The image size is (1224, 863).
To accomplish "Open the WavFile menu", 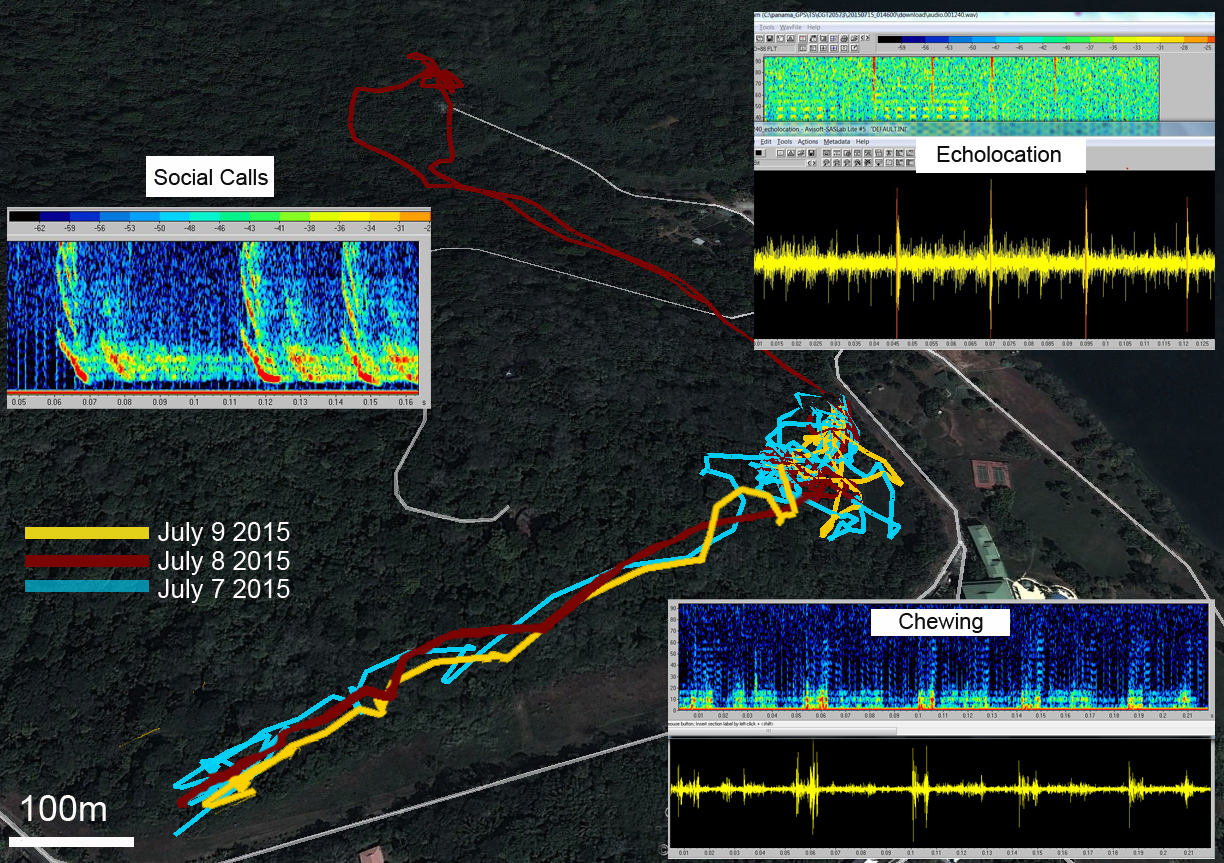I will pos(790,27).
